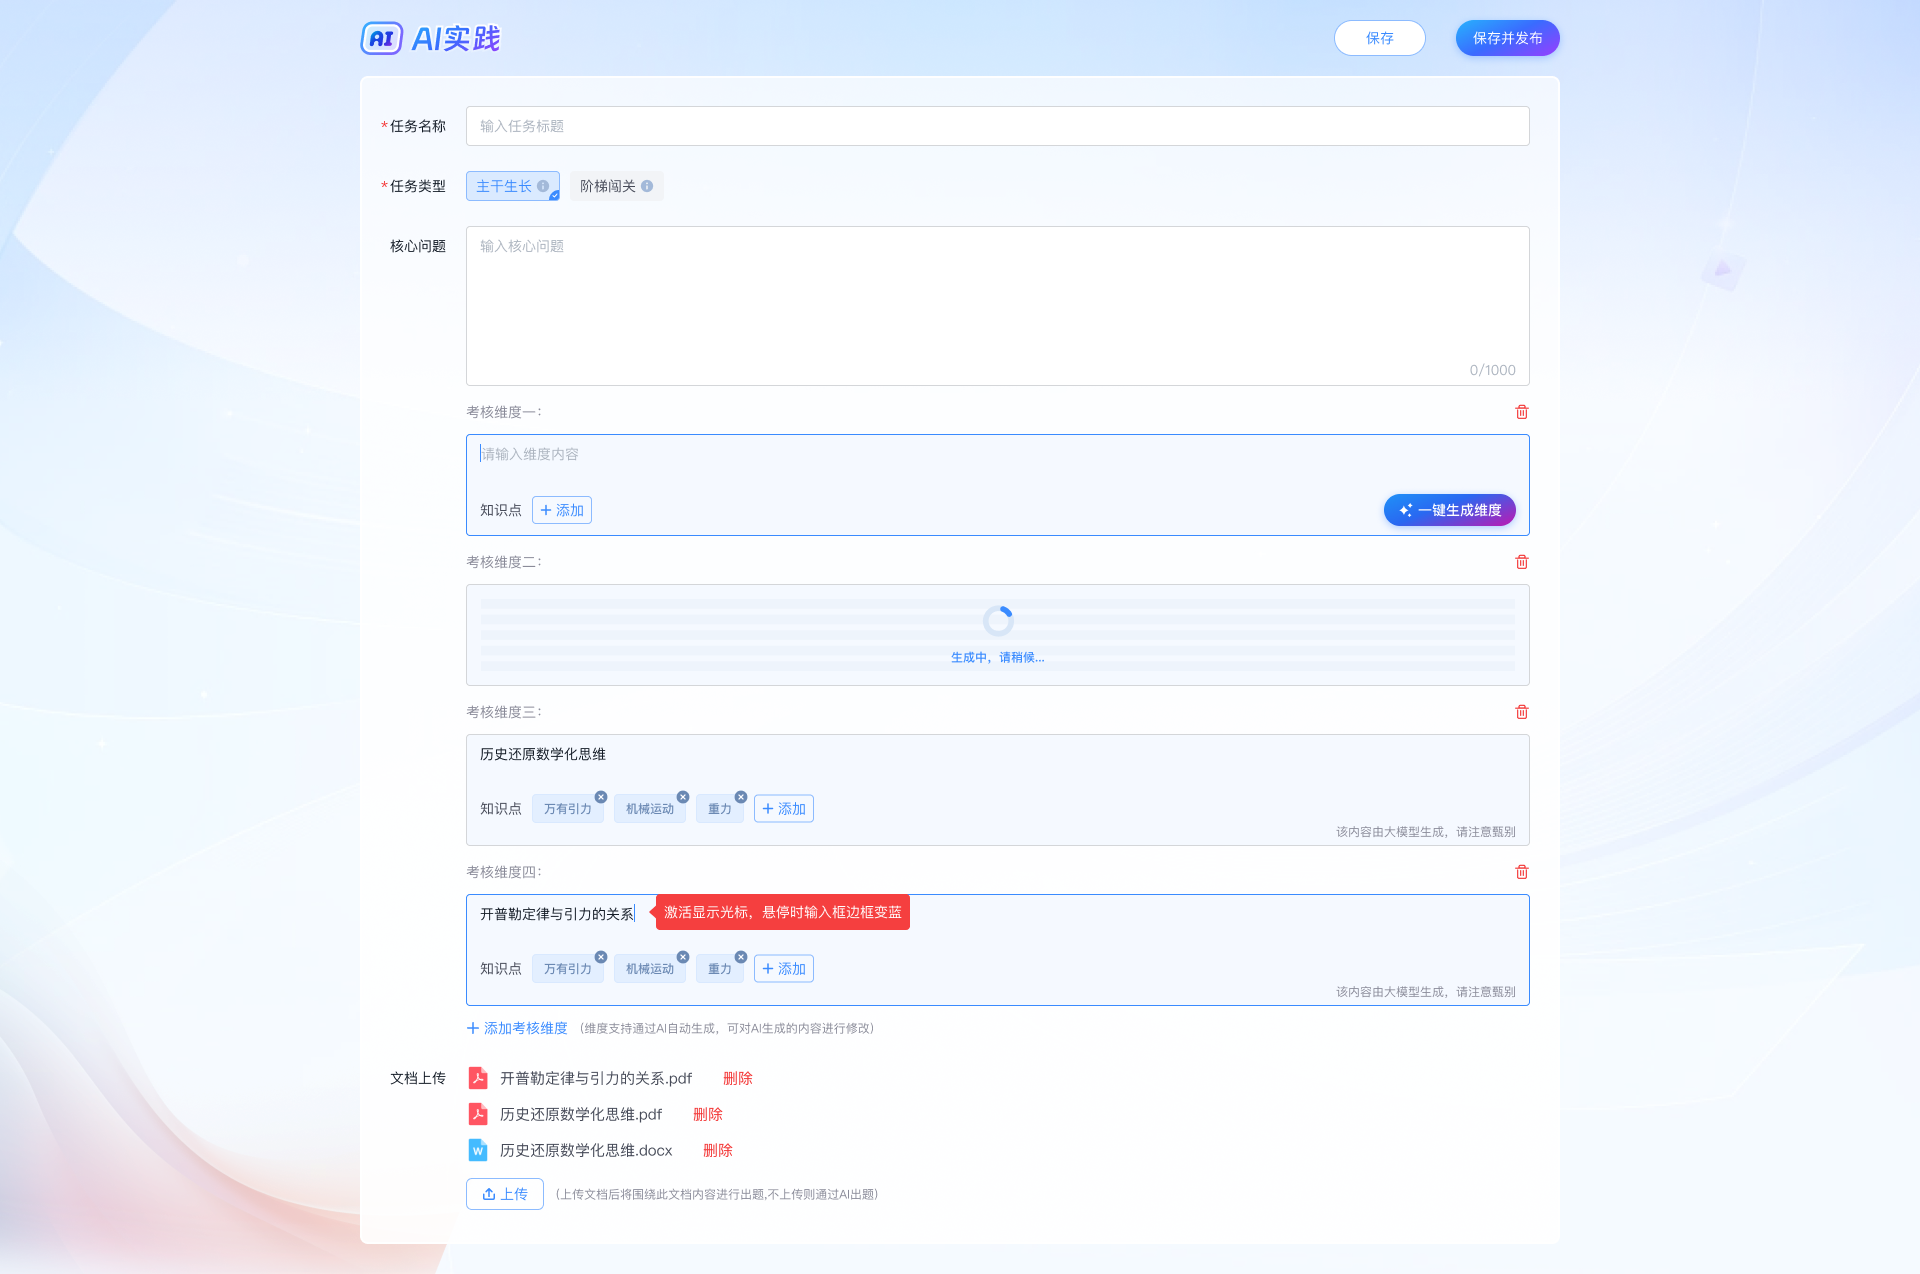Click 保存并发布 button
Screen dimensions: 1920x1274
tap(1507, 38)
